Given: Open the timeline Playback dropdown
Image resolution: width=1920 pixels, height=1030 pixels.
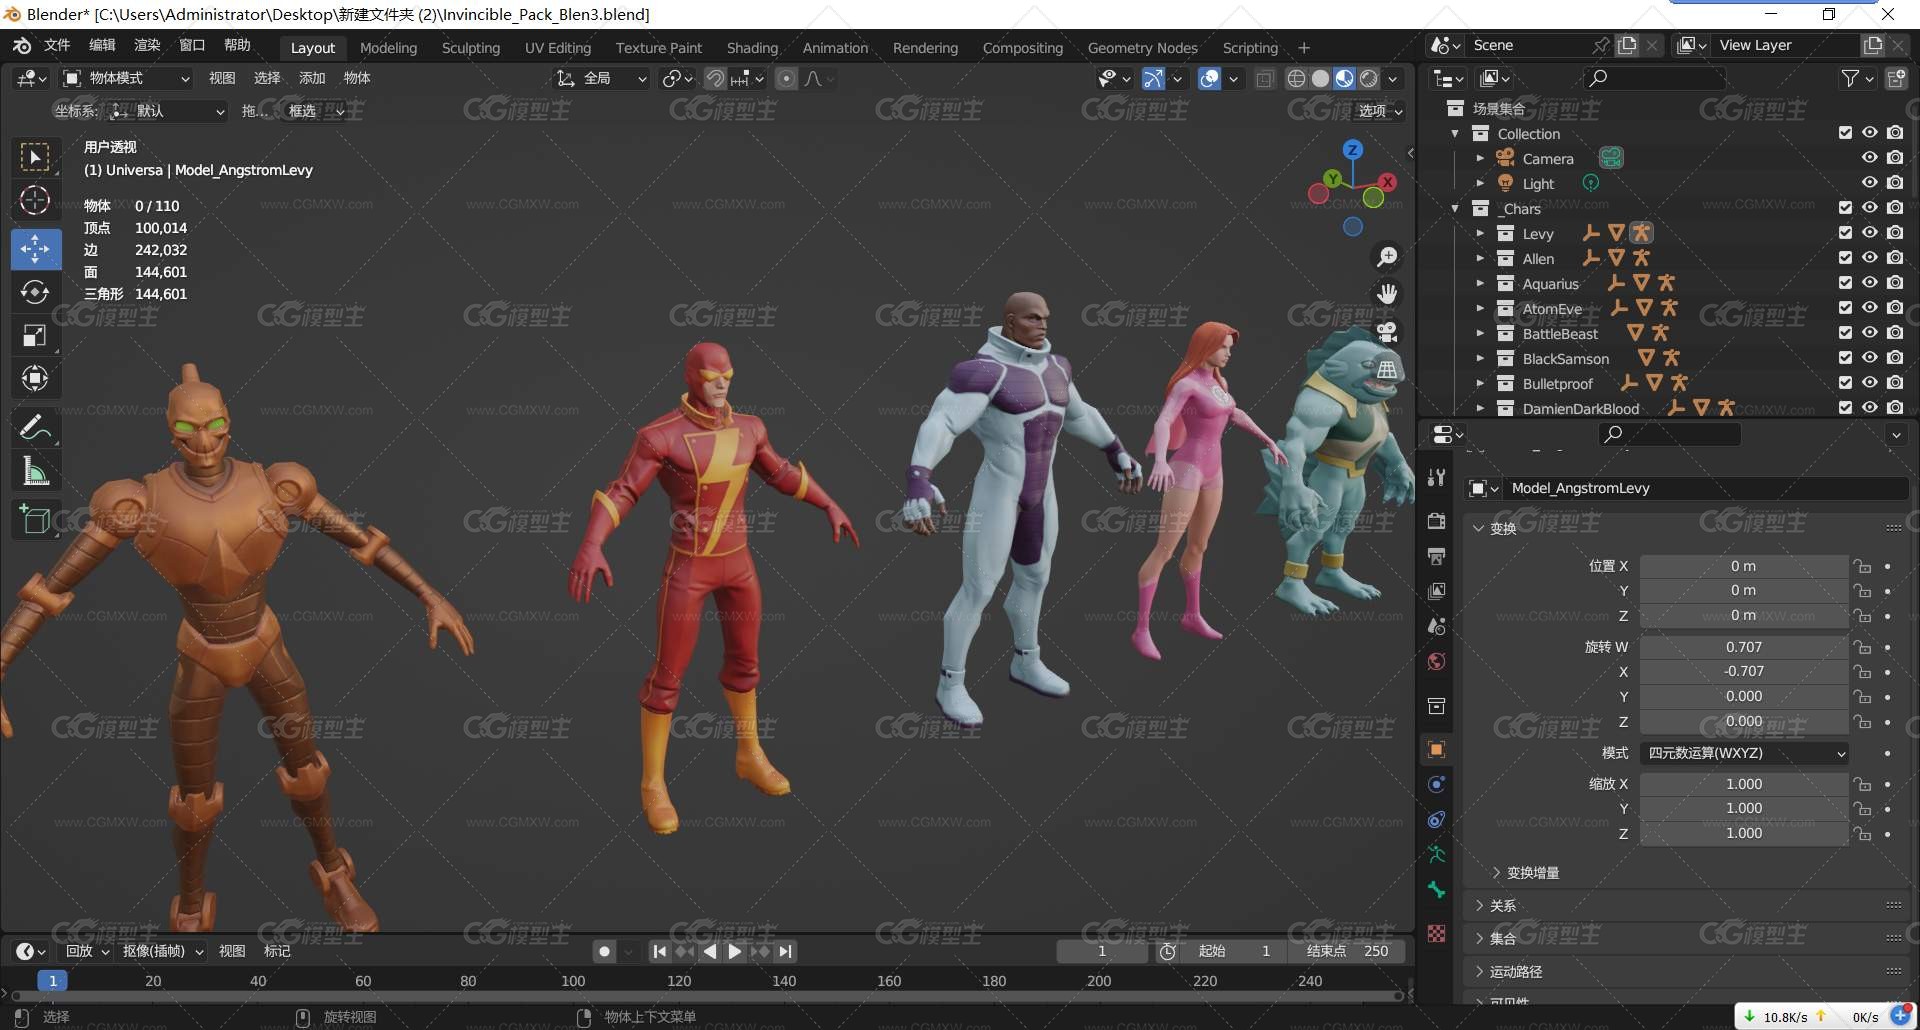Looking at the screenshot, I should [87, 952].
